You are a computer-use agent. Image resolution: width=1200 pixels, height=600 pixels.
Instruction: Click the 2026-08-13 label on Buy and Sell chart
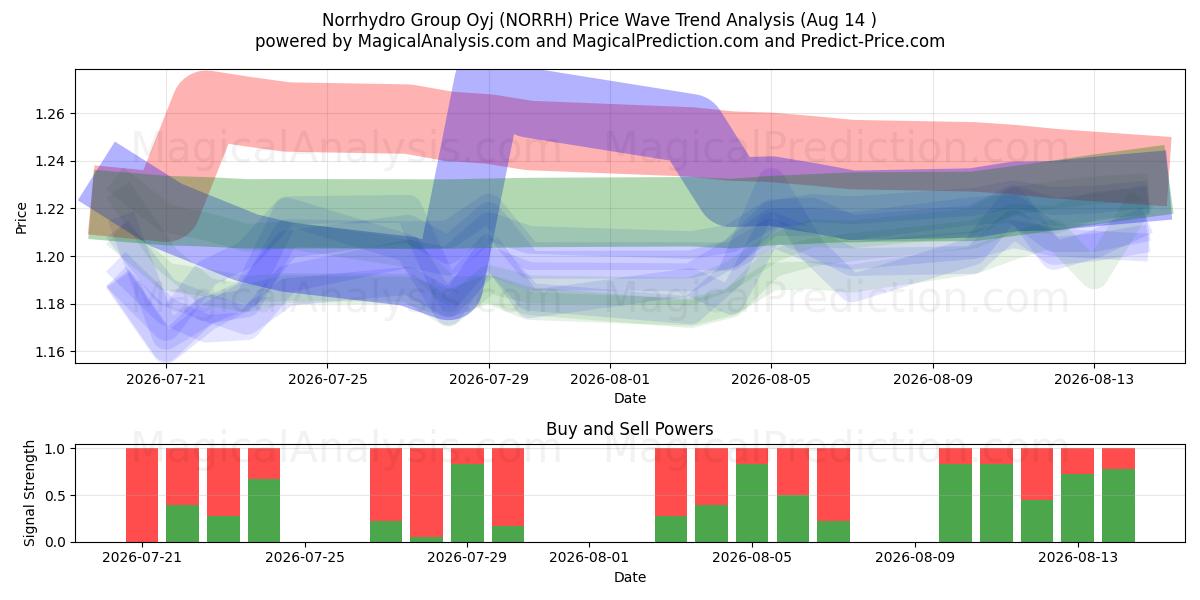tap(1078, 558)
